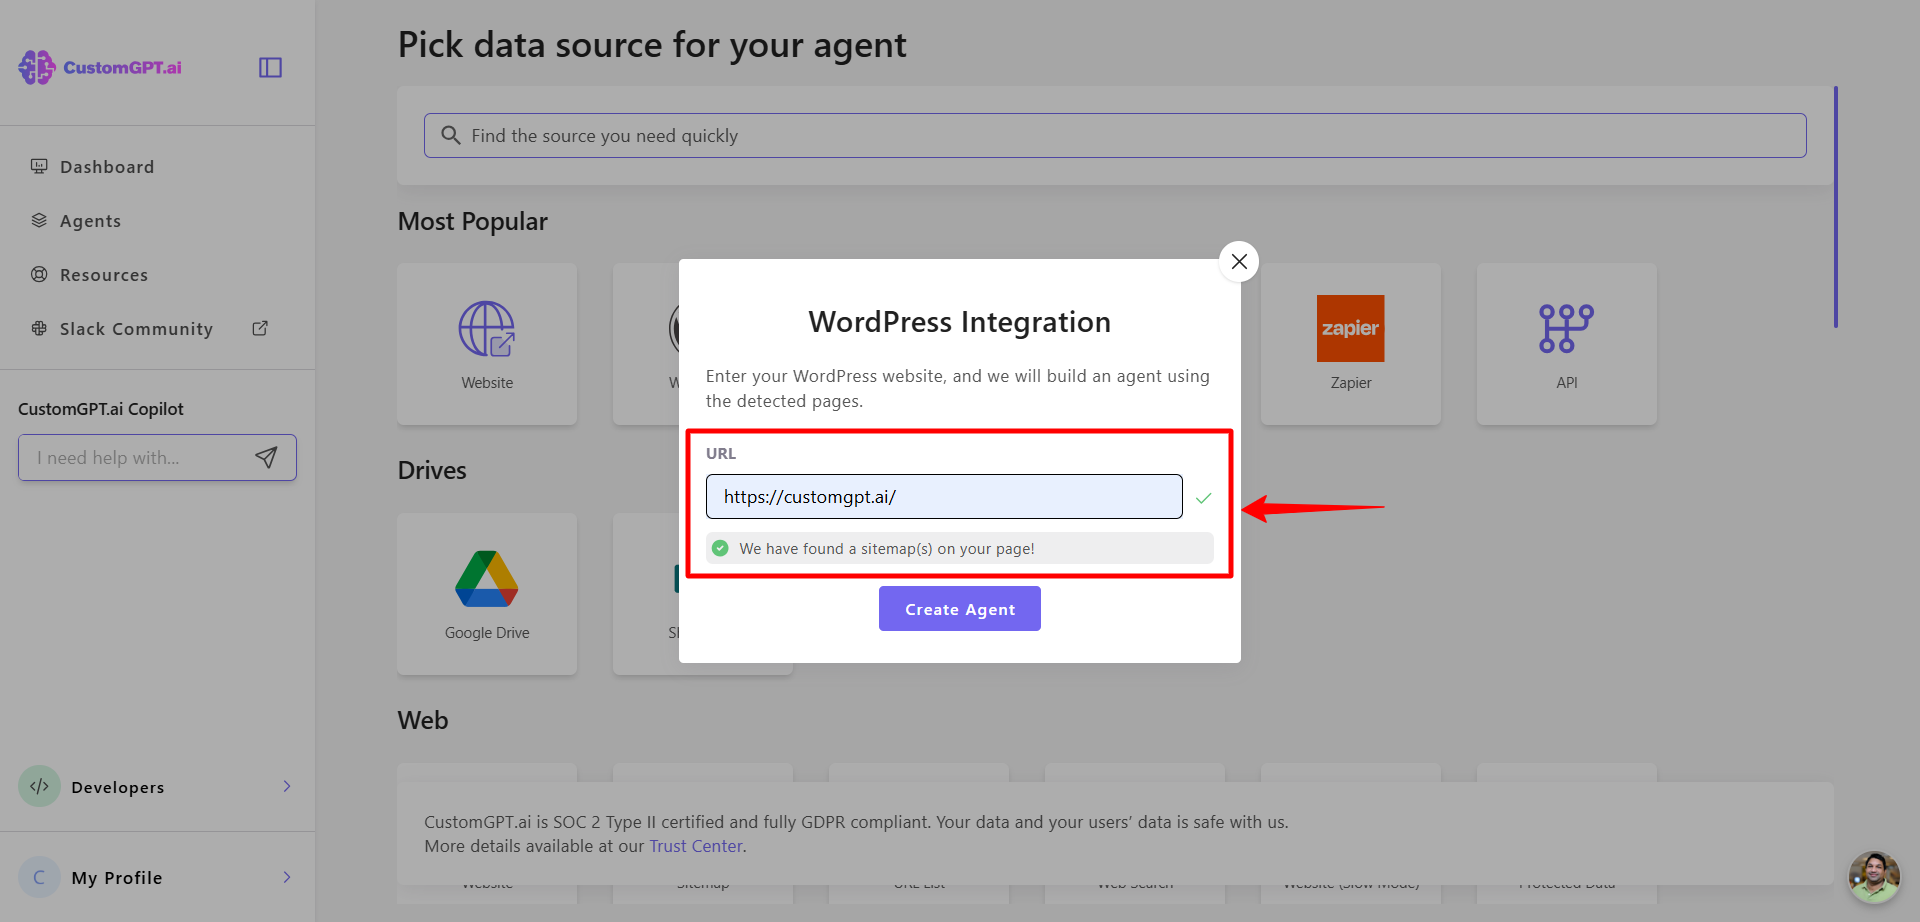Click the WordPress URL input field
The width and height of the screenshot is (1920, 922).
[944, 497]
